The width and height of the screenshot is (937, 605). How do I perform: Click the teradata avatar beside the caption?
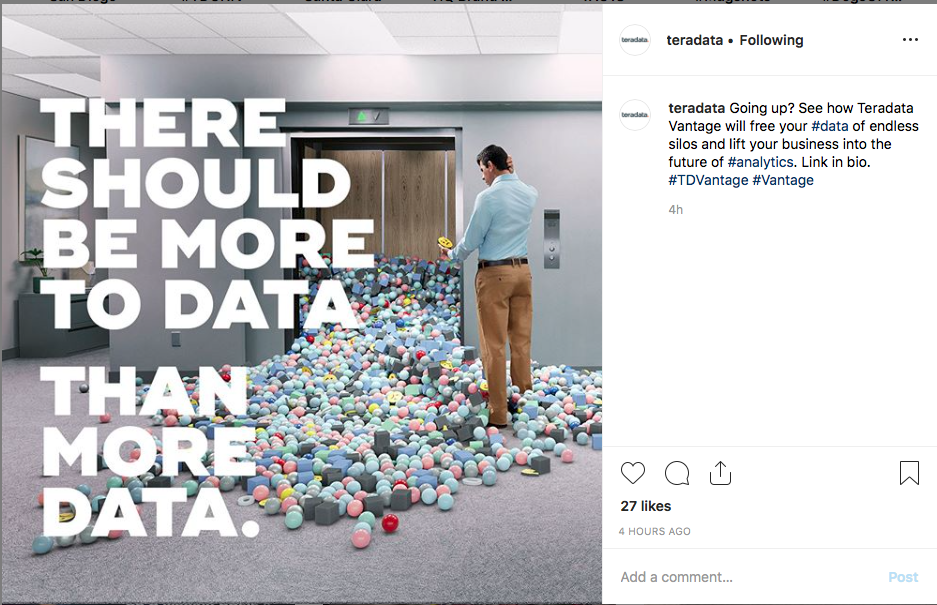point(635,115)
